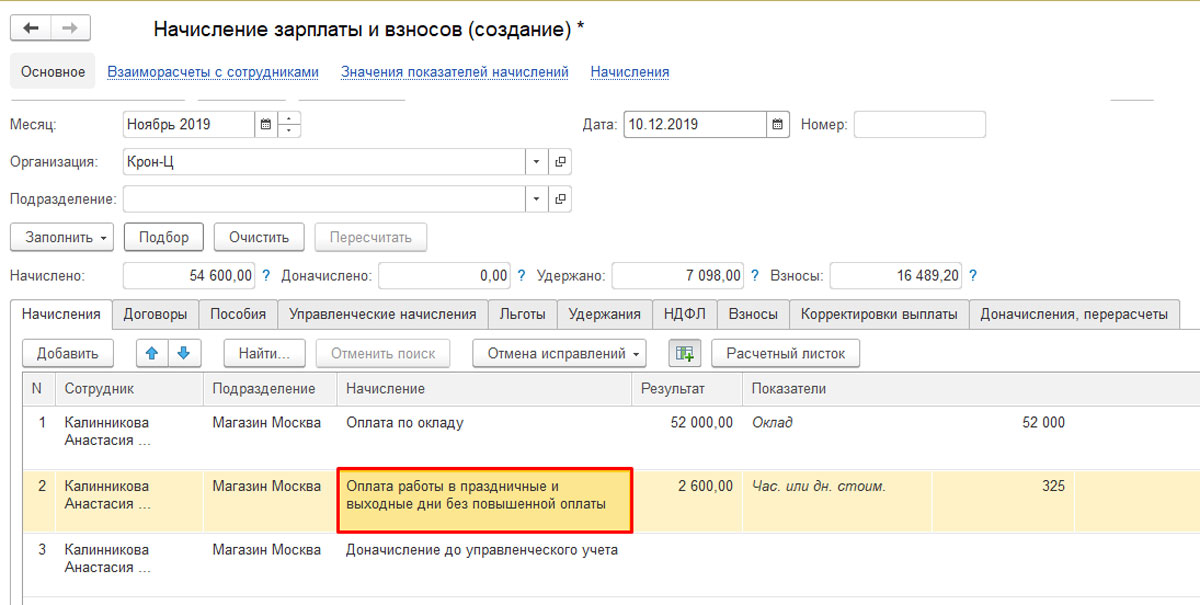
Task: Click the Номер input field
Action: click(x=919, y=125)
